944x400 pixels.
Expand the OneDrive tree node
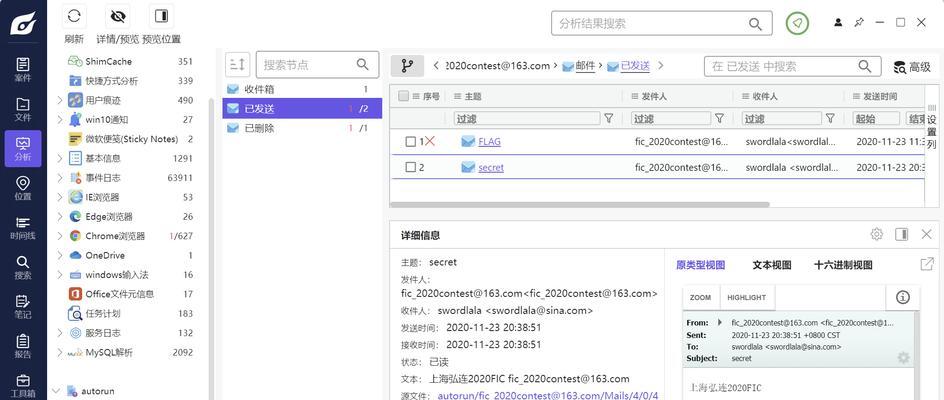click(x=59, y=255)
